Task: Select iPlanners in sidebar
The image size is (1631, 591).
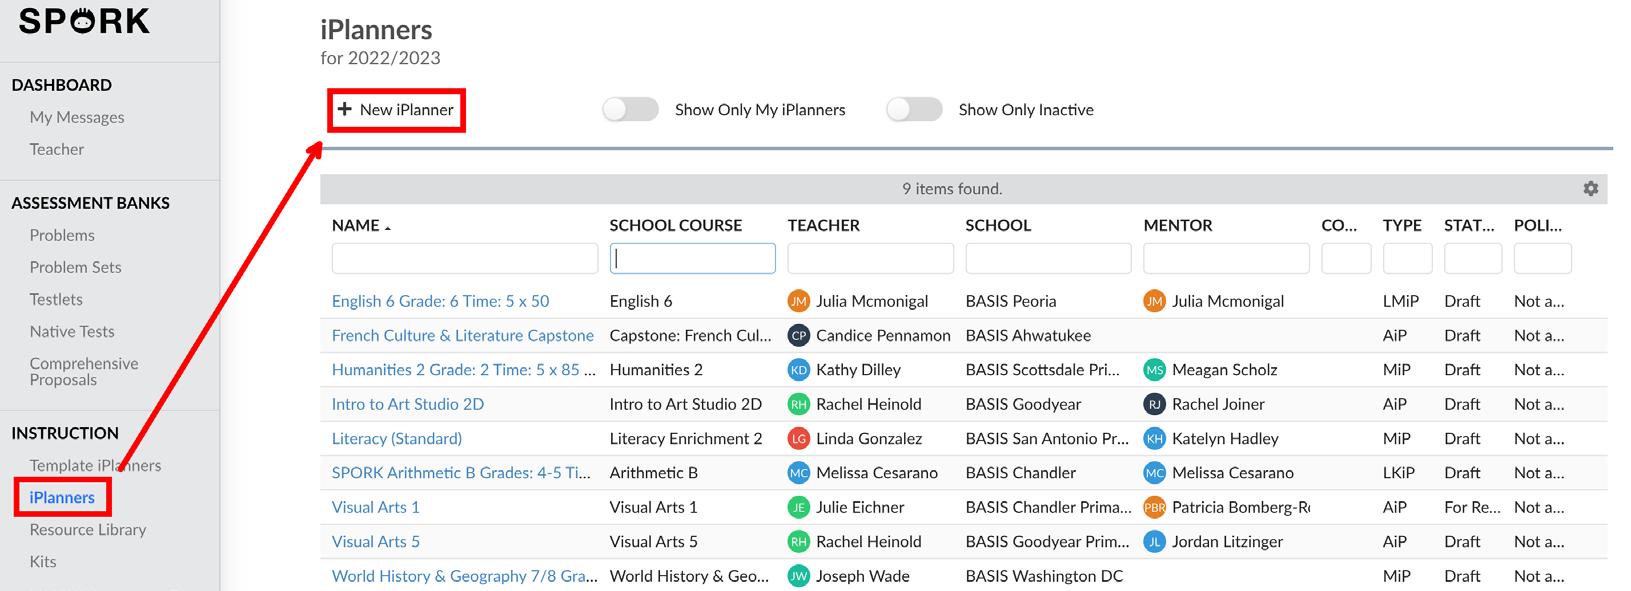Action: 62,497
